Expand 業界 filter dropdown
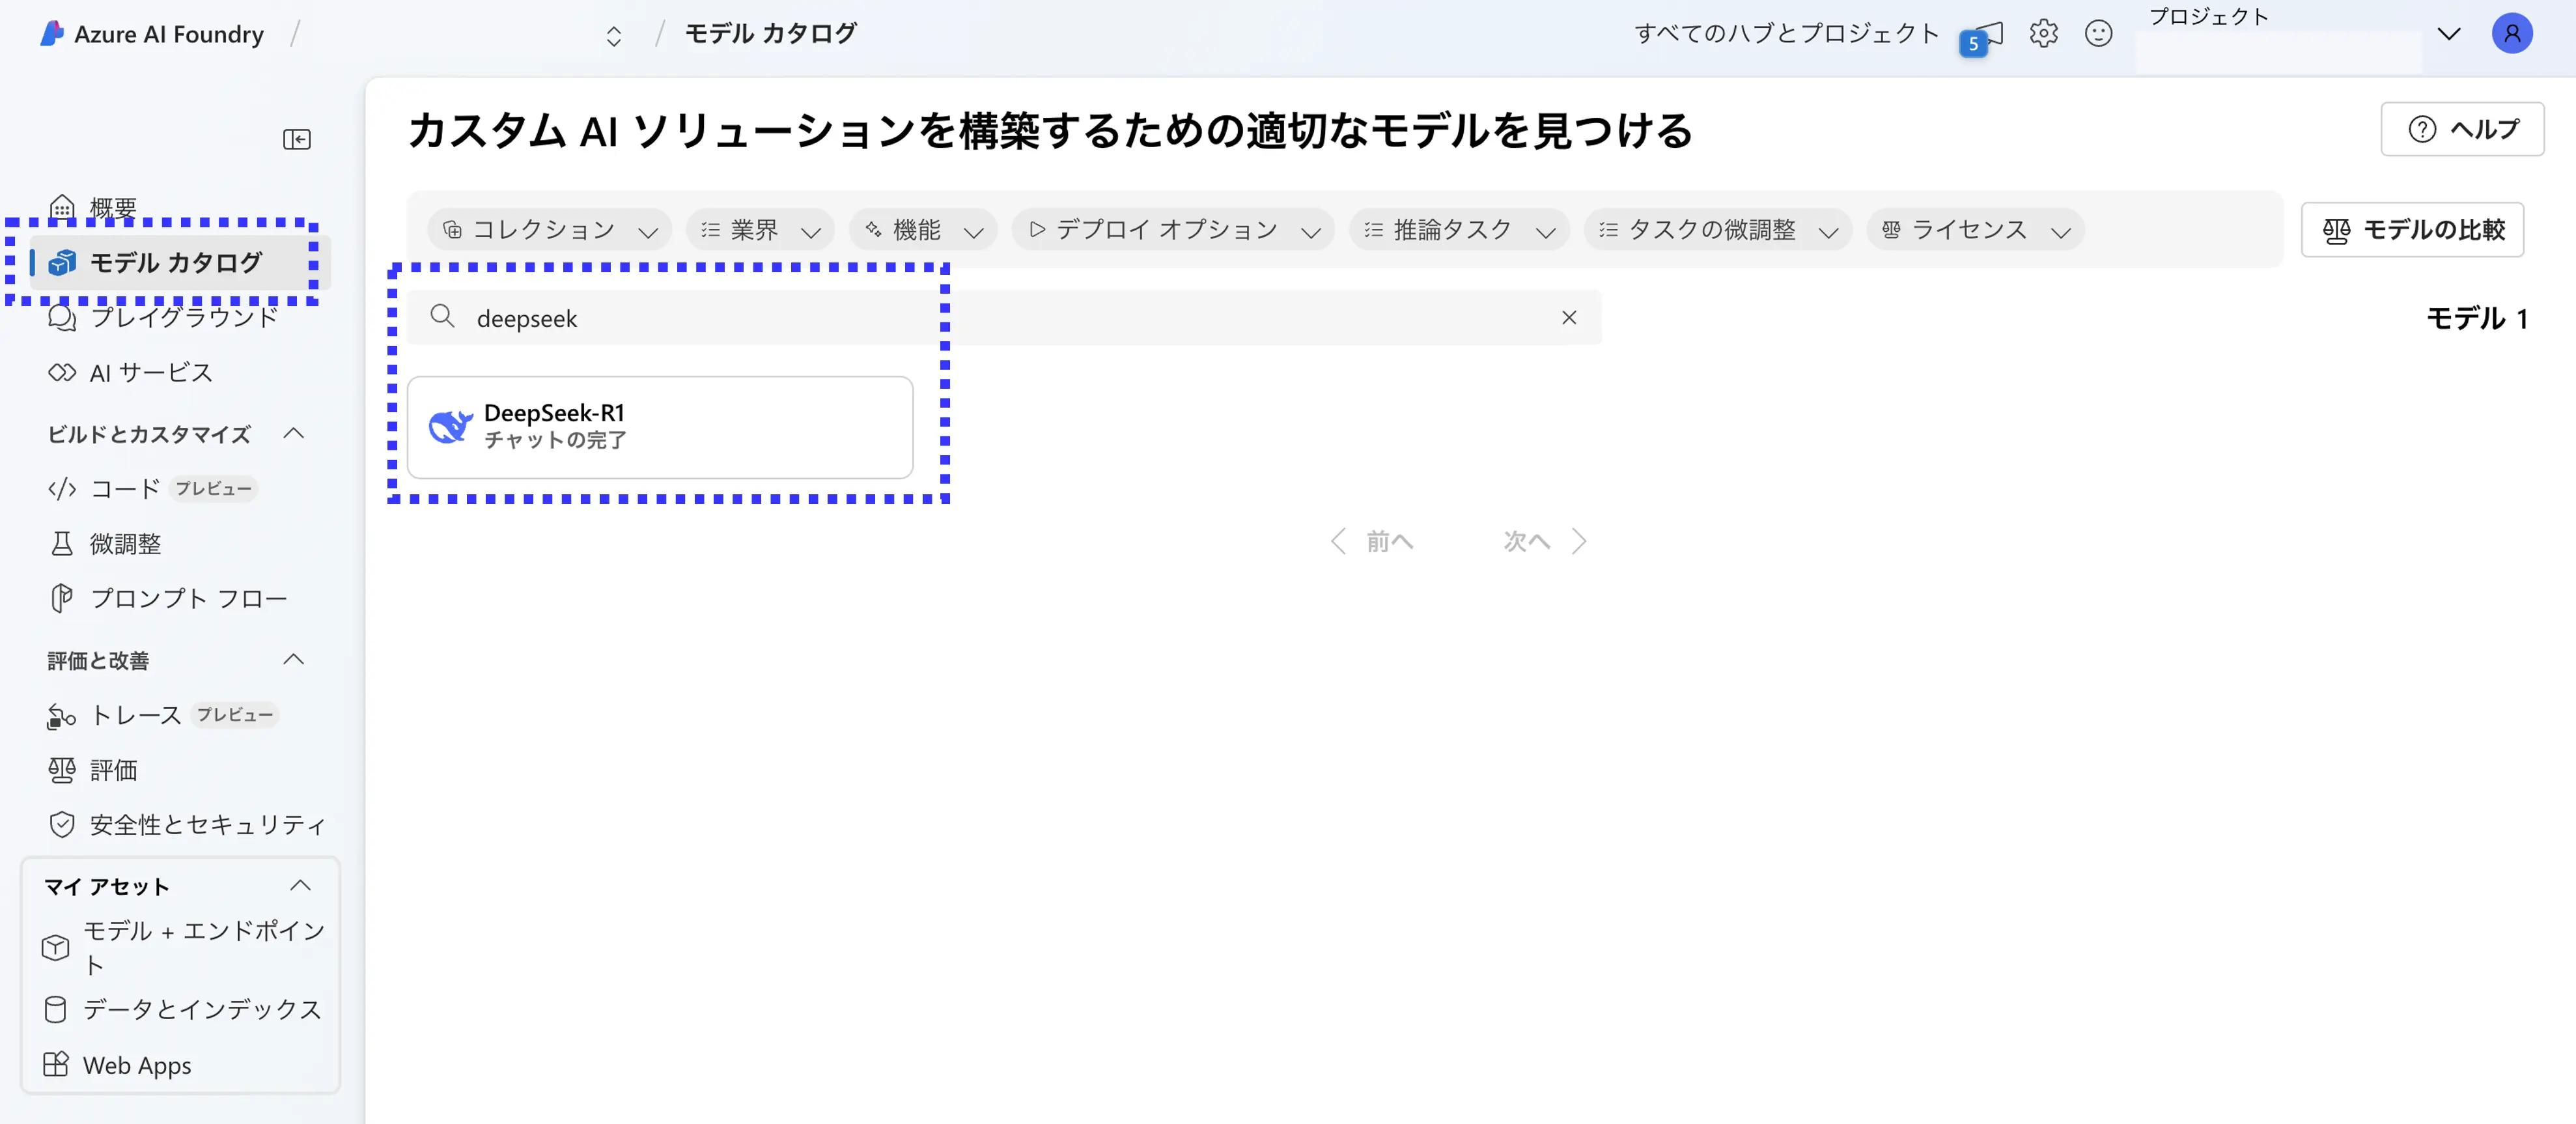 point(760,230)
